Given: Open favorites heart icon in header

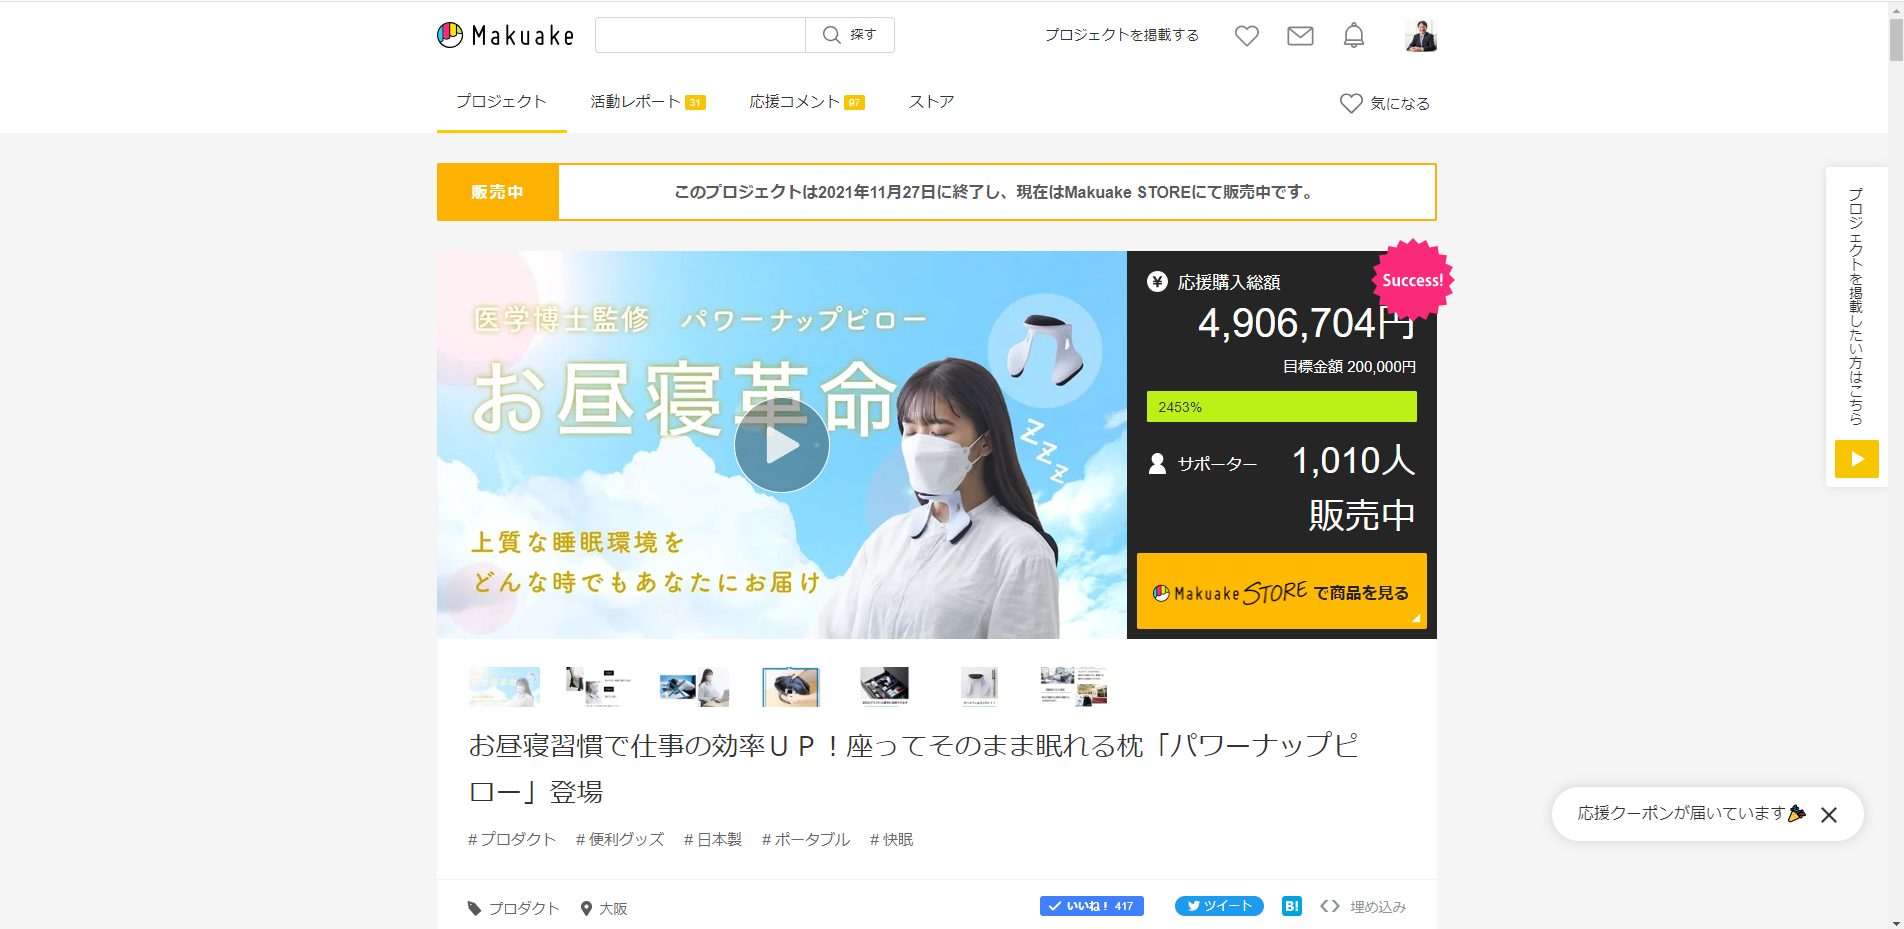Looking at the screenshot, I should click(x=1246, y=36).
